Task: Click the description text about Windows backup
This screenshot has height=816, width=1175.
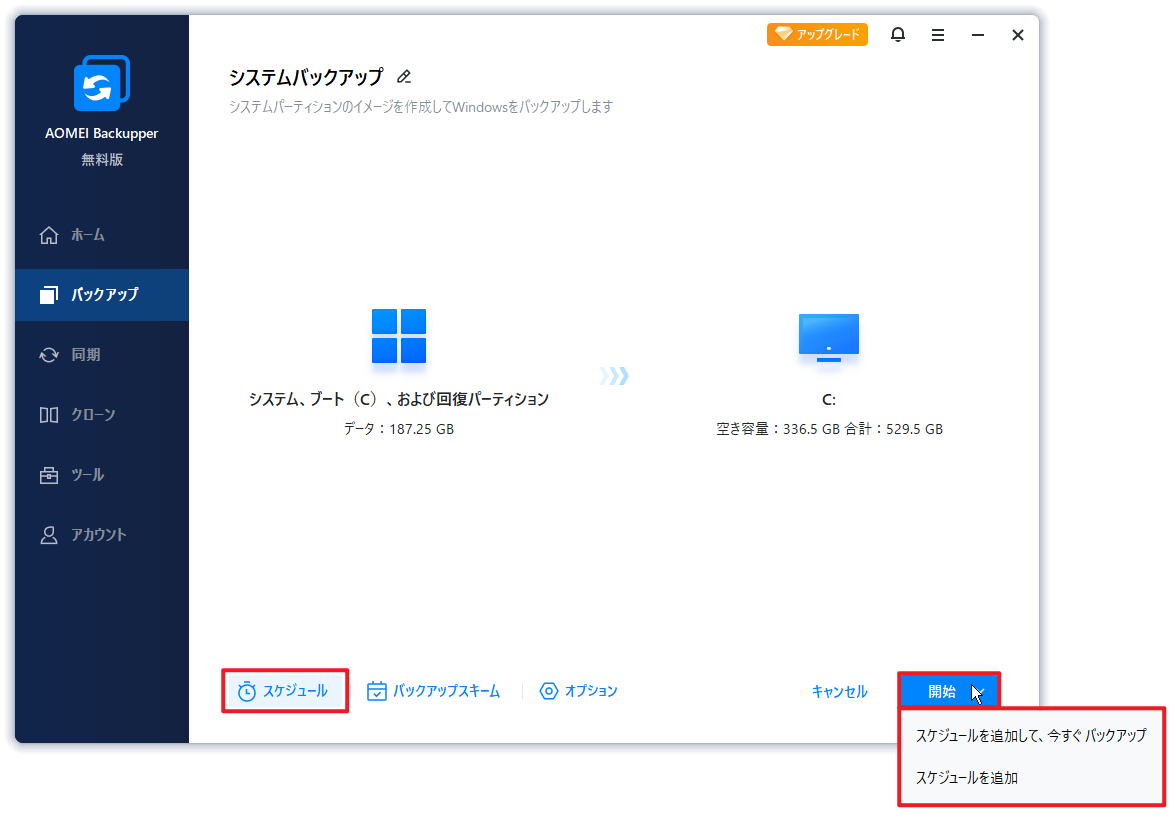Action: 420,107
